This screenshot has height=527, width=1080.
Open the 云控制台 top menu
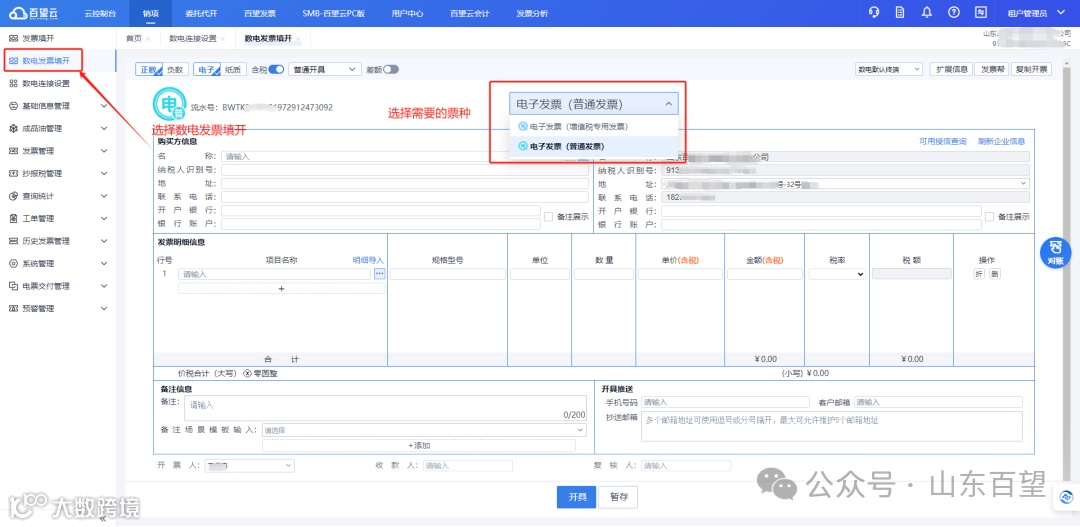(100, 13)
